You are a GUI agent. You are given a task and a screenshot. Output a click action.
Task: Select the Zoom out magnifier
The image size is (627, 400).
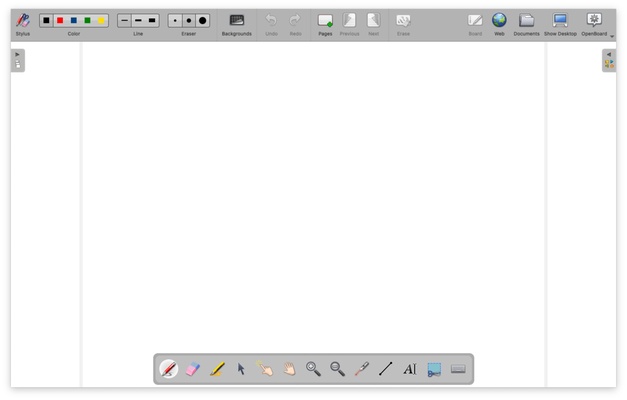point(337,369)
